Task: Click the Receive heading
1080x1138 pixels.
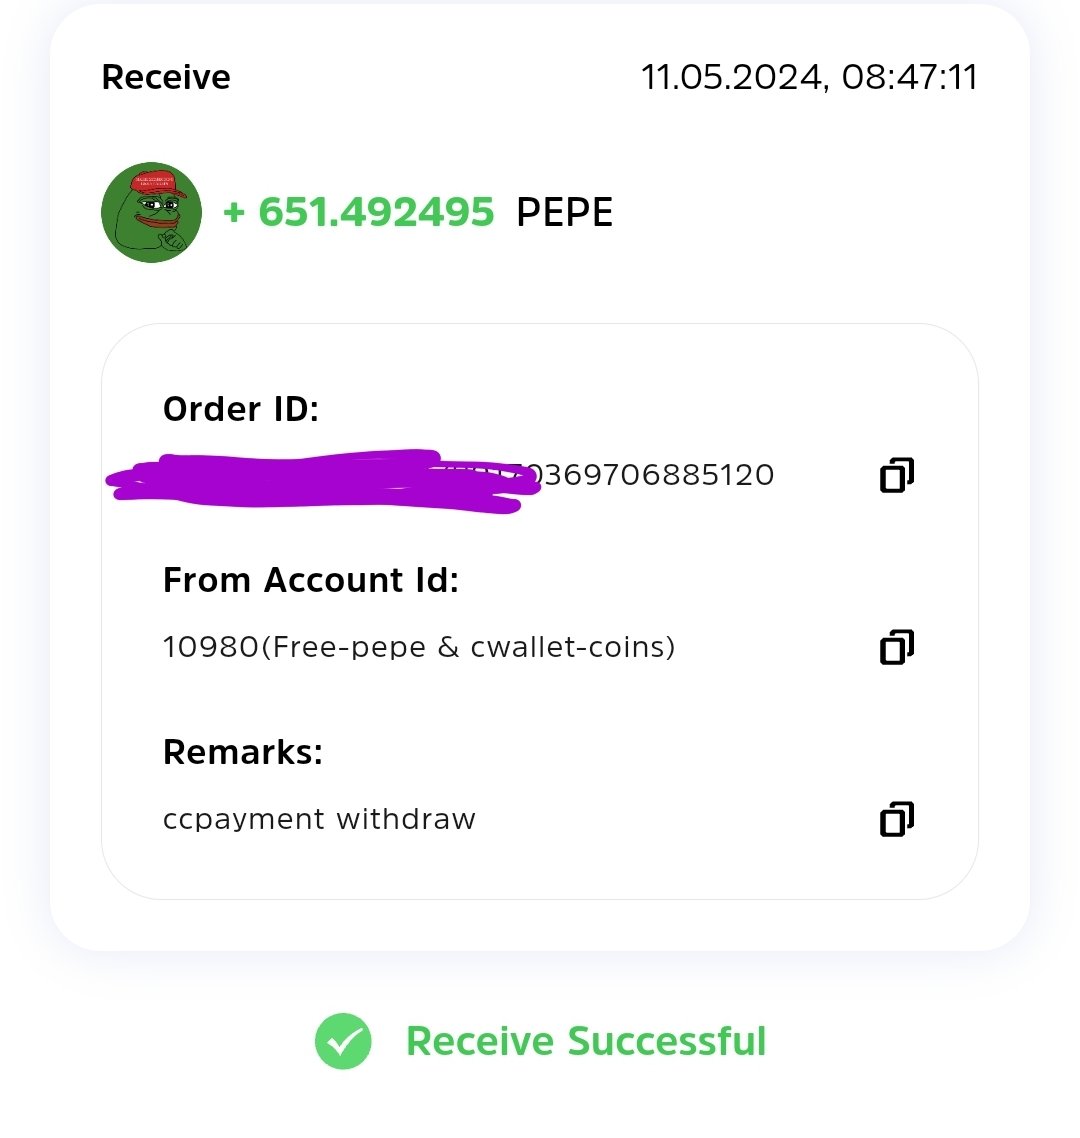Action: tap(166, 77)
